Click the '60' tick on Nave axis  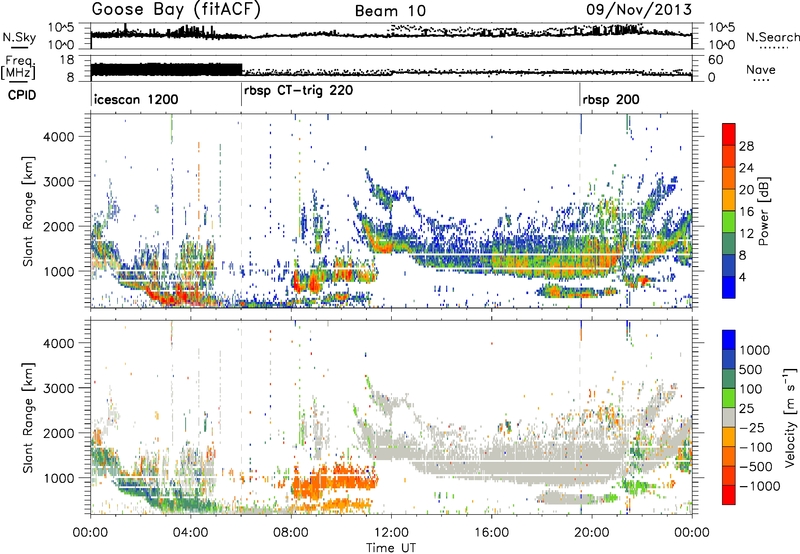716,60
